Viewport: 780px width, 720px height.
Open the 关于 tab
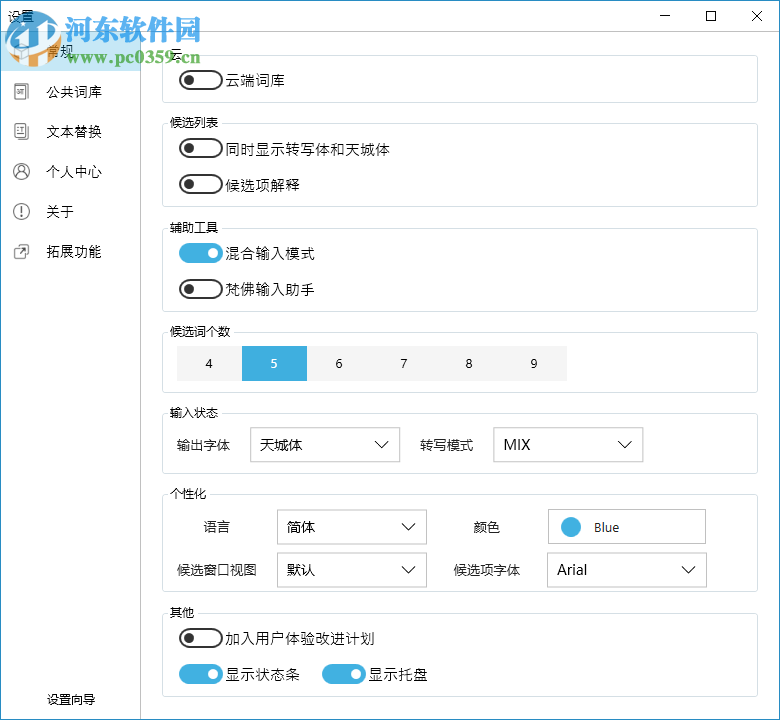click(70, 211)
